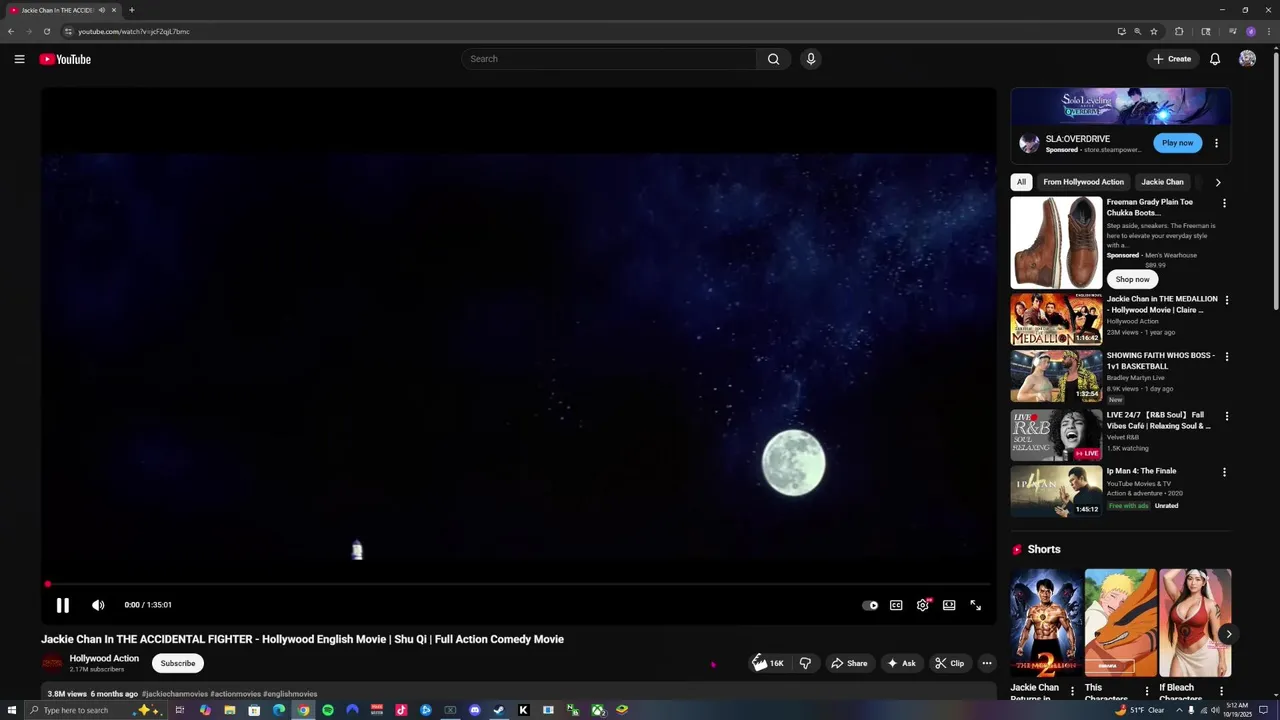Click the Hollywood Action channel avatar
The height and width of the screenshot is (720, 1280).
(x=52, y=663)
